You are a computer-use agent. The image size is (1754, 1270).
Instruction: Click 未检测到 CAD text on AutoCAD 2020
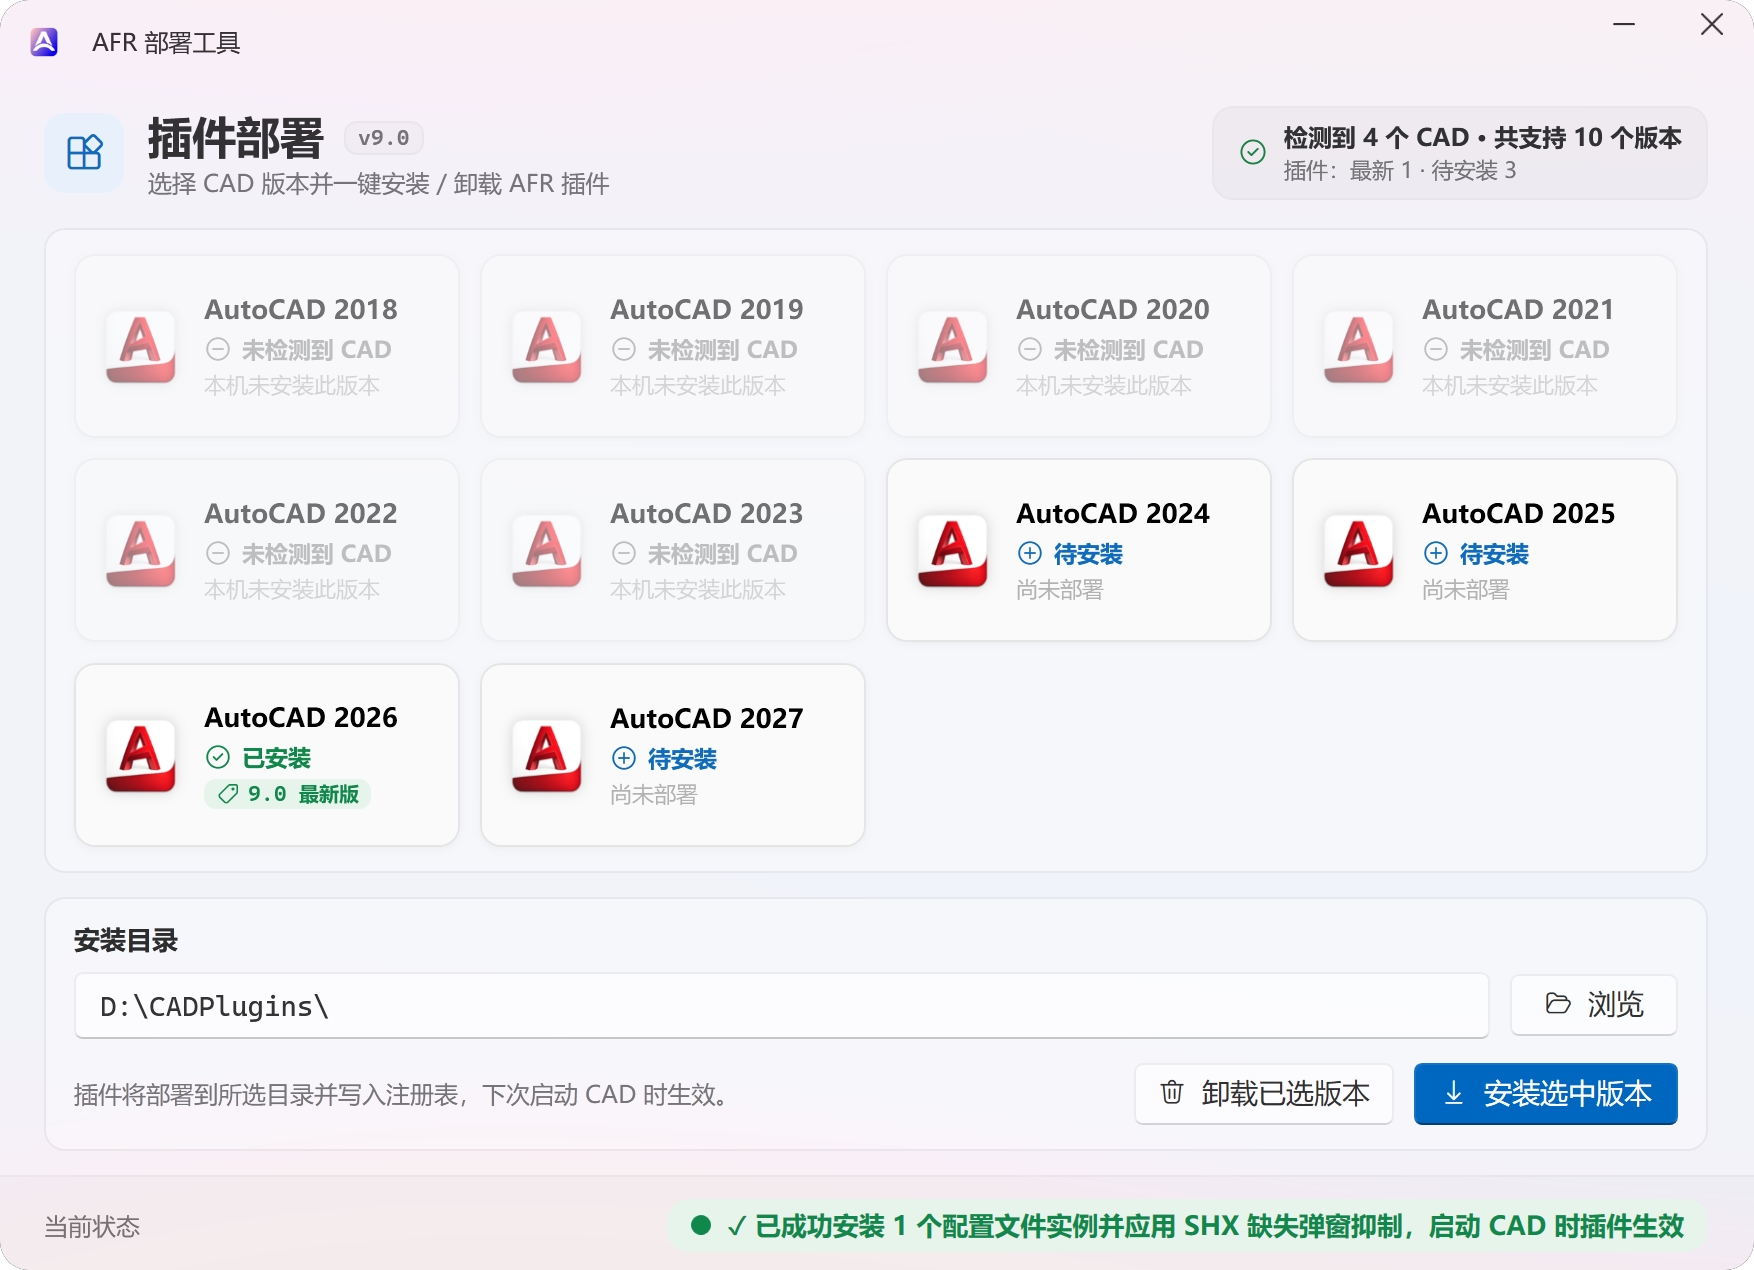(x=1129, y=350)
